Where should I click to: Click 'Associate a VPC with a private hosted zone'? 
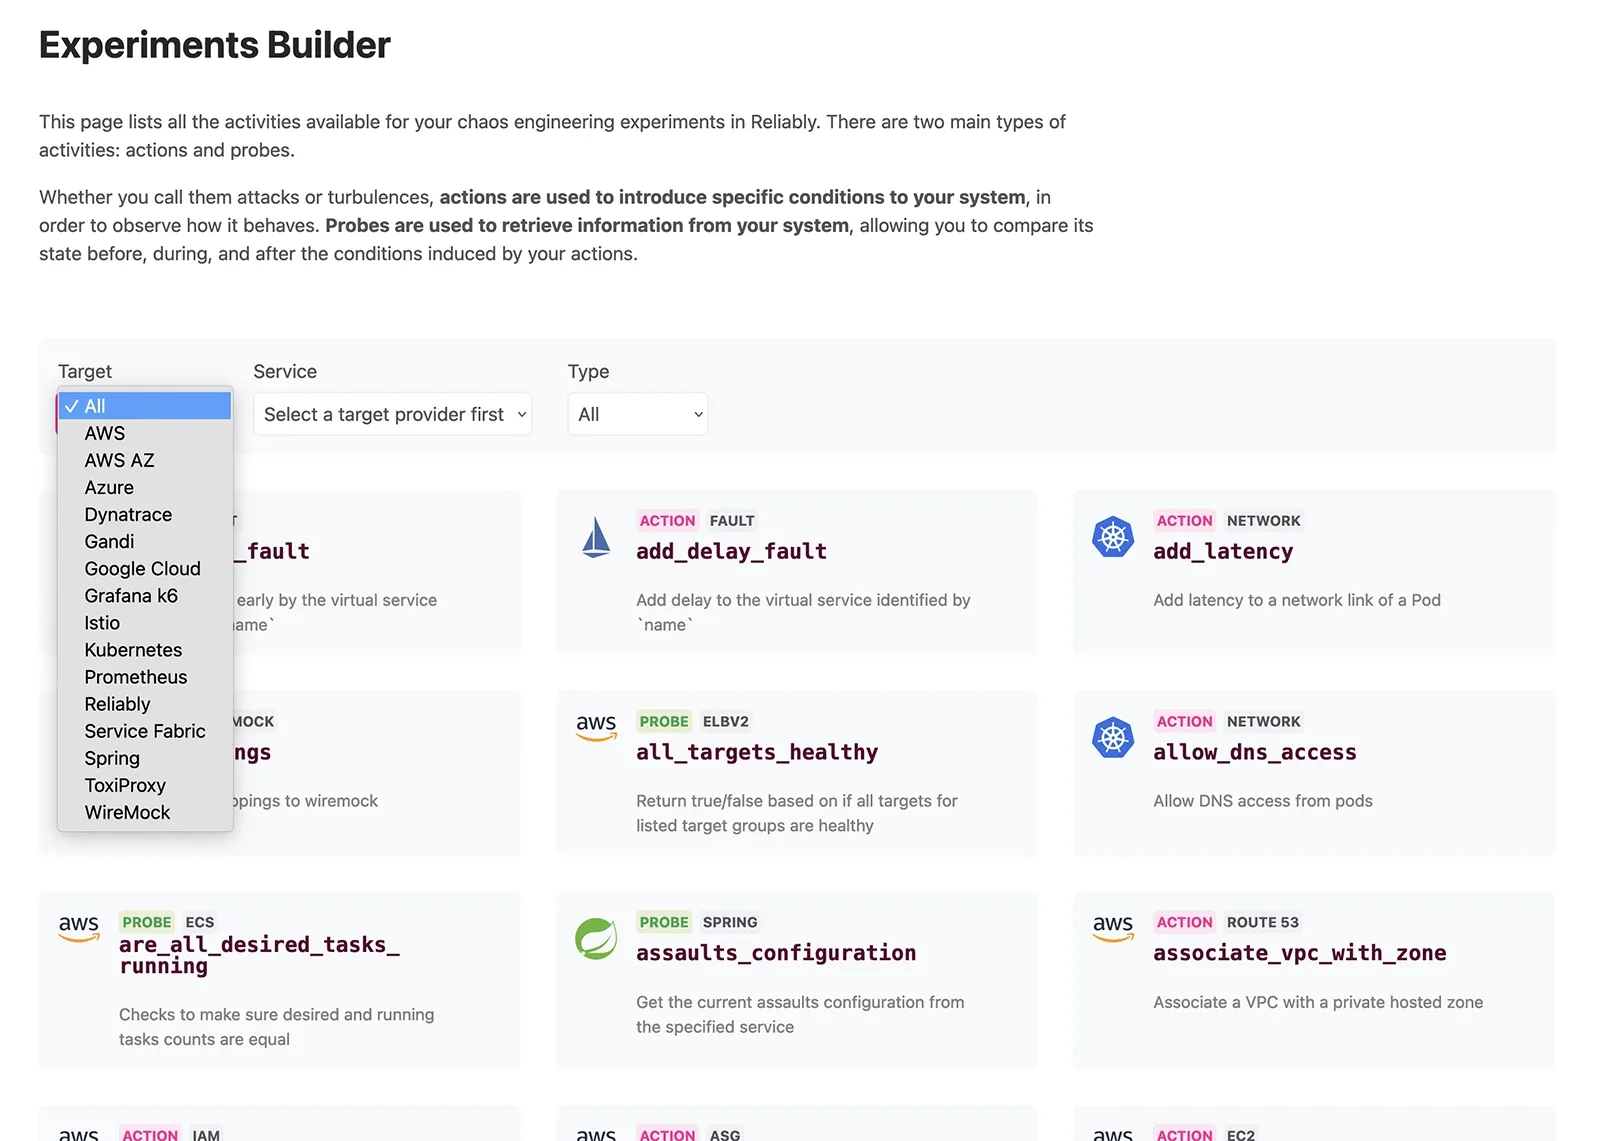(1318, 1002)
